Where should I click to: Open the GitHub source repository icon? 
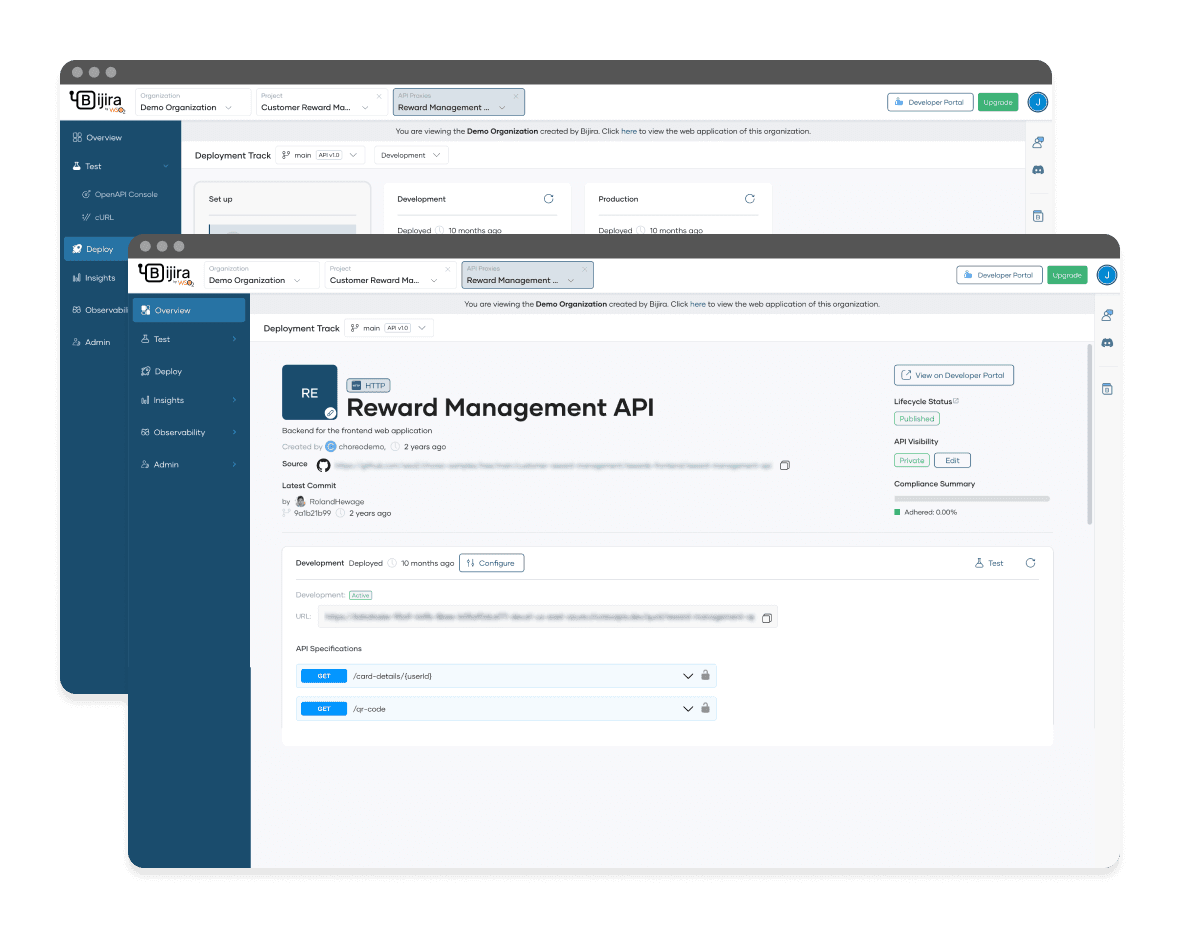(323, 465)
